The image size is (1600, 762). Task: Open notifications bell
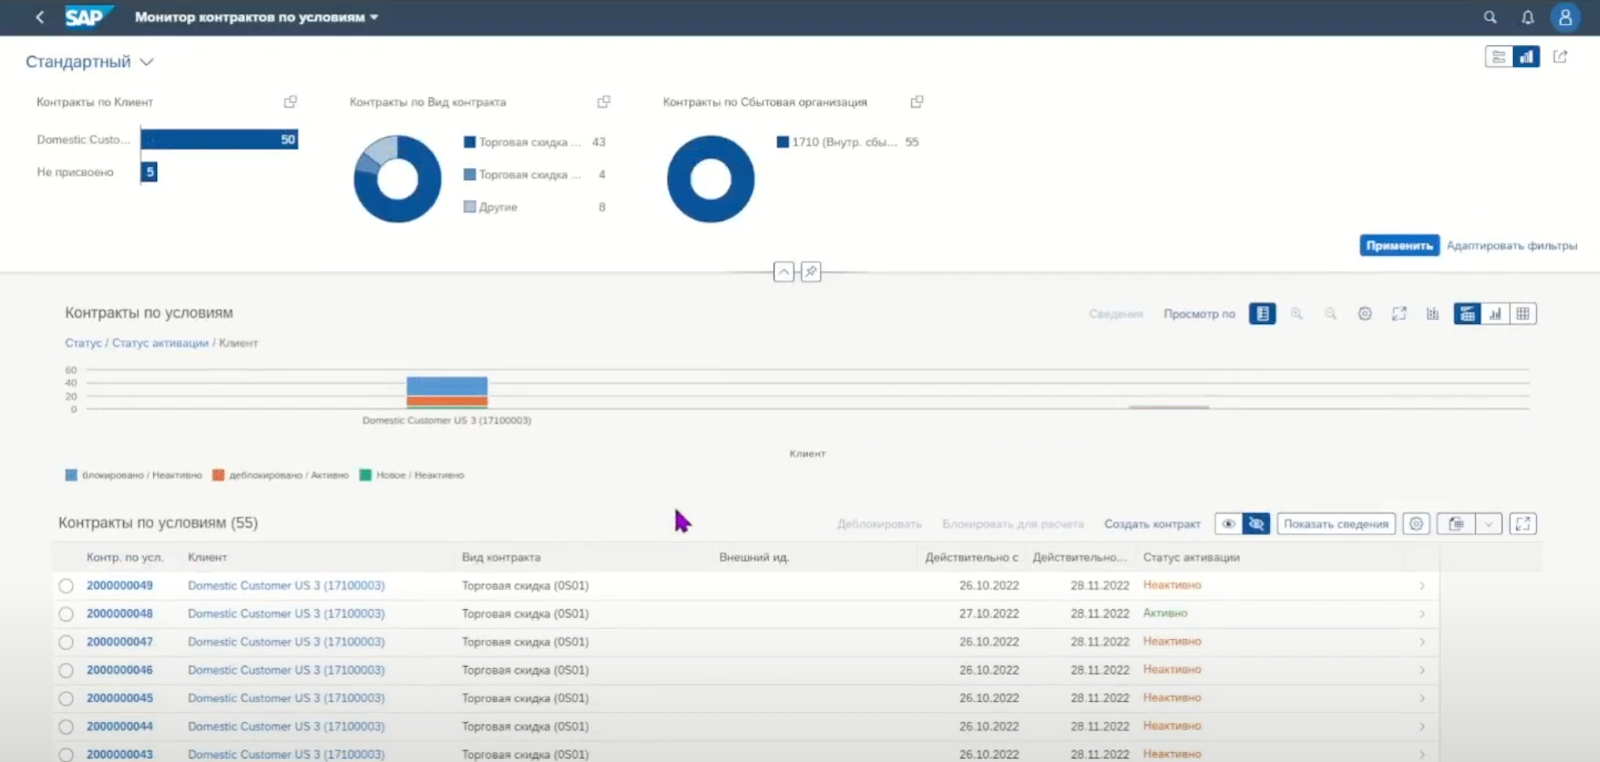pyautogui.click(x=1528, y=17)
